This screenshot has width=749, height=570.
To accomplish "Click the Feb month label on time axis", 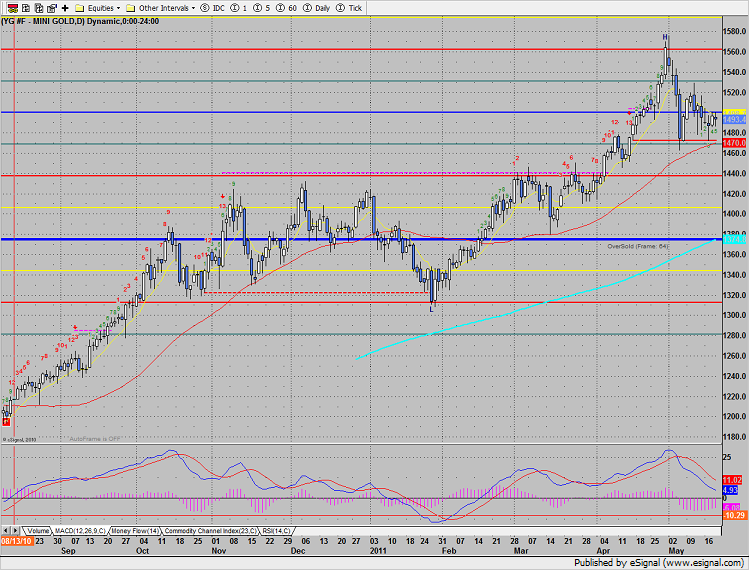I will click(449, 551).
